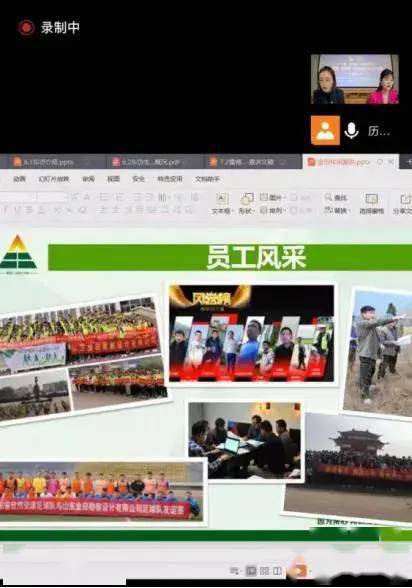
Task: Click the orange participant avatar icon
Action: pyautogui.click(x=325, y=130)
